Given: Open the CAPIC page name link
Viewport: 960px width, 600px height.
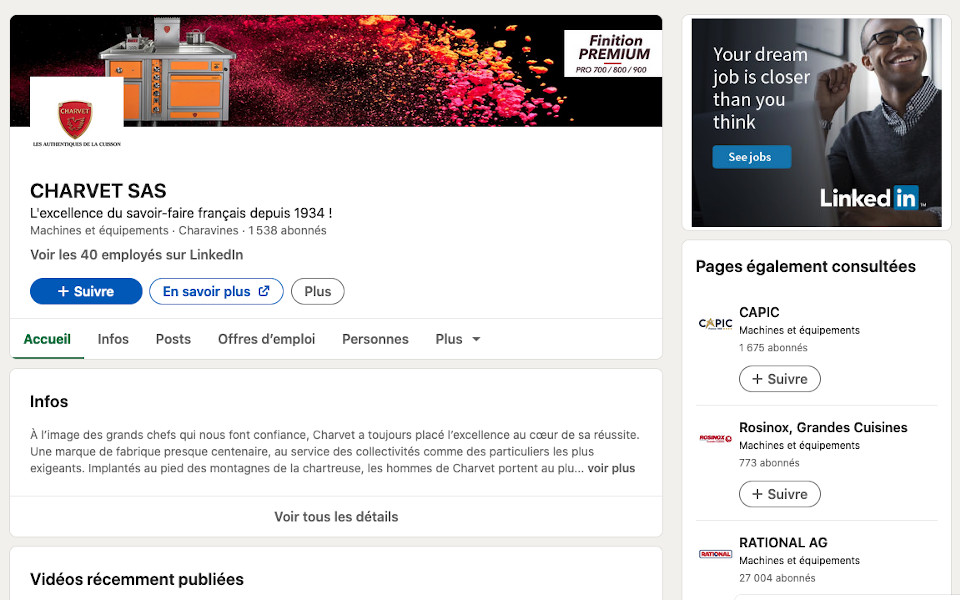Looking at the screenshot, I should pos(759,312).
